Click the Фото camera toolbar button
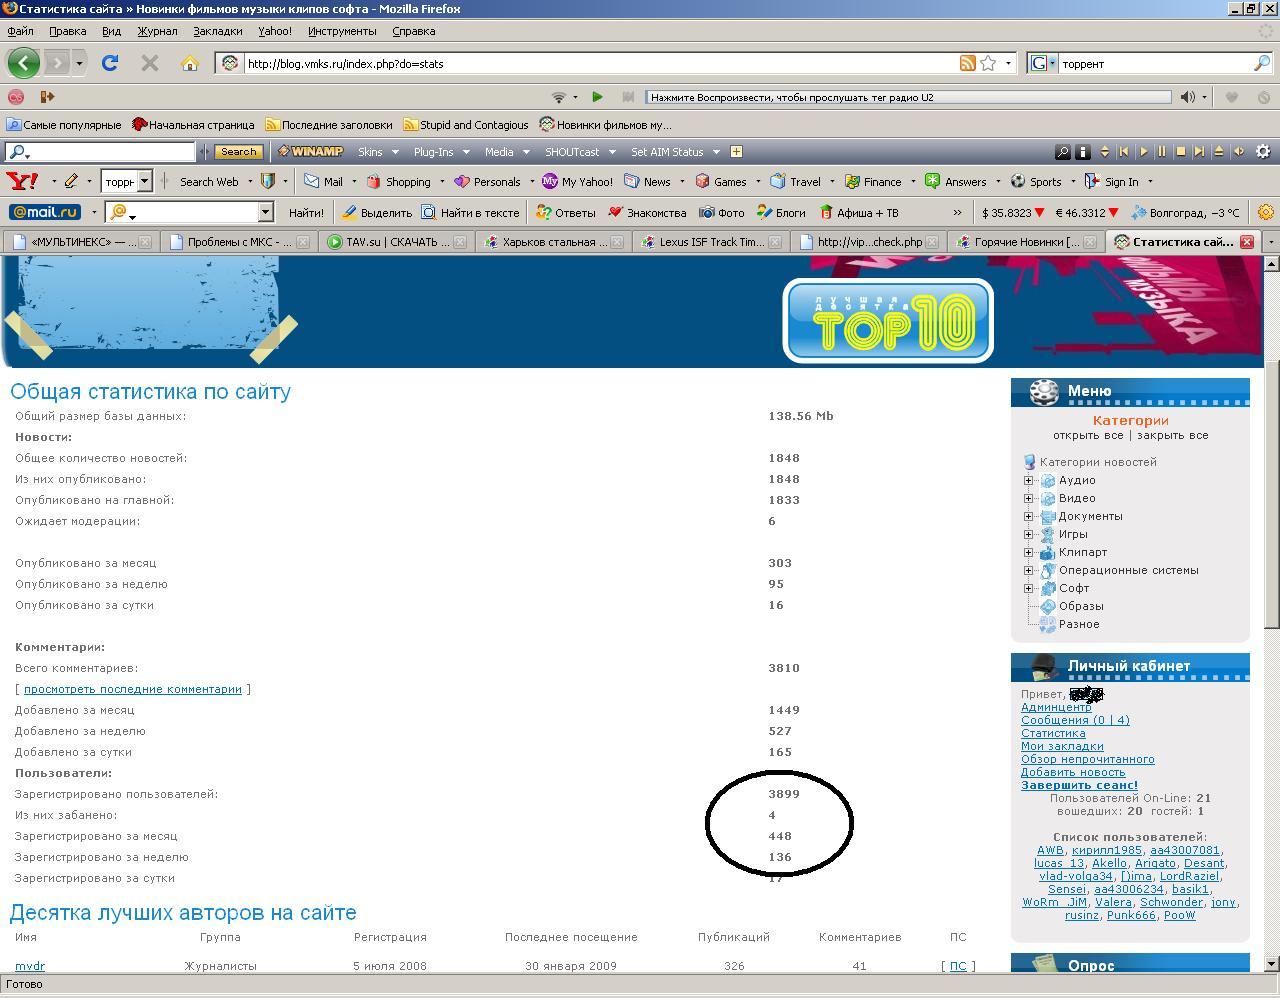 [721, 212]
